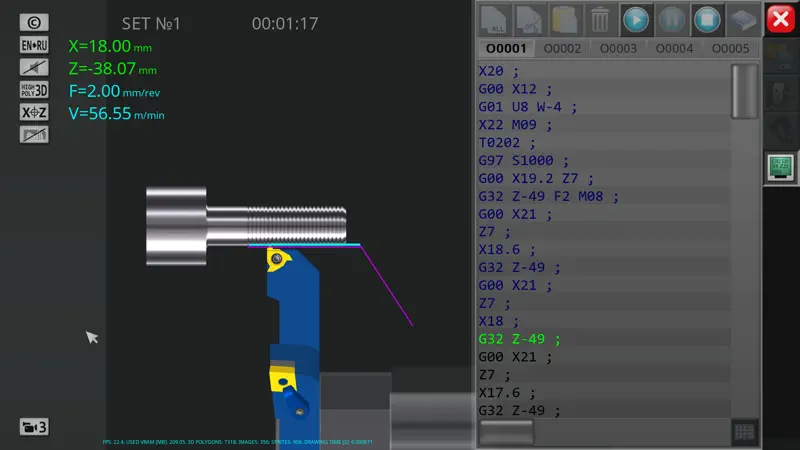800x450 pixels.
Task: Switch camera view with camera 3 button
Action: click(34, 427)
